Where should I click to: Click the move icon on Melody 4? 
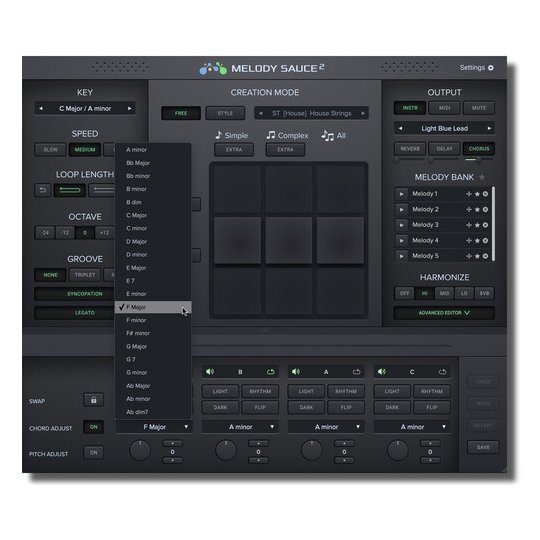(469, 240)
